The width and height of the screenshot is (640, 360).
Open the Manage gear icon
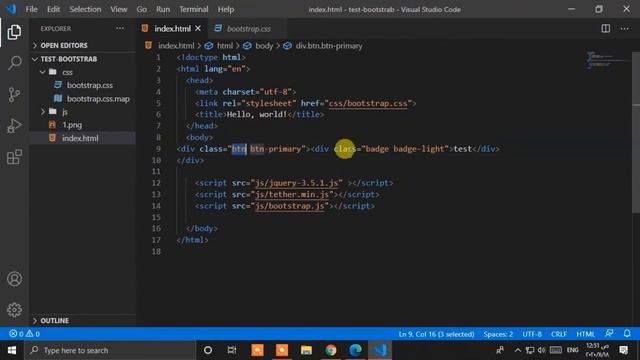tap(14, 310)
